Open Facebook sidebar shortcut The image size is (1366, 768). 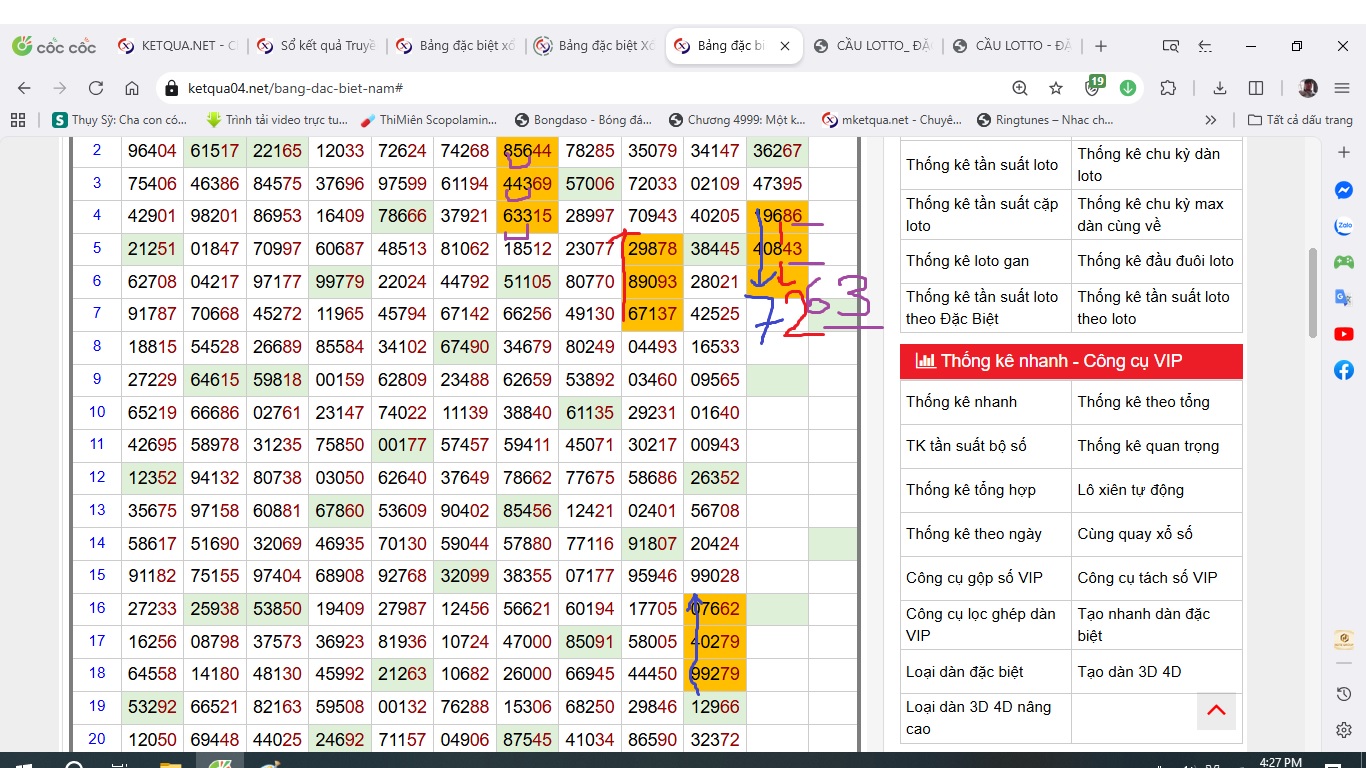pyautogui.click(x=1344, y=370)
